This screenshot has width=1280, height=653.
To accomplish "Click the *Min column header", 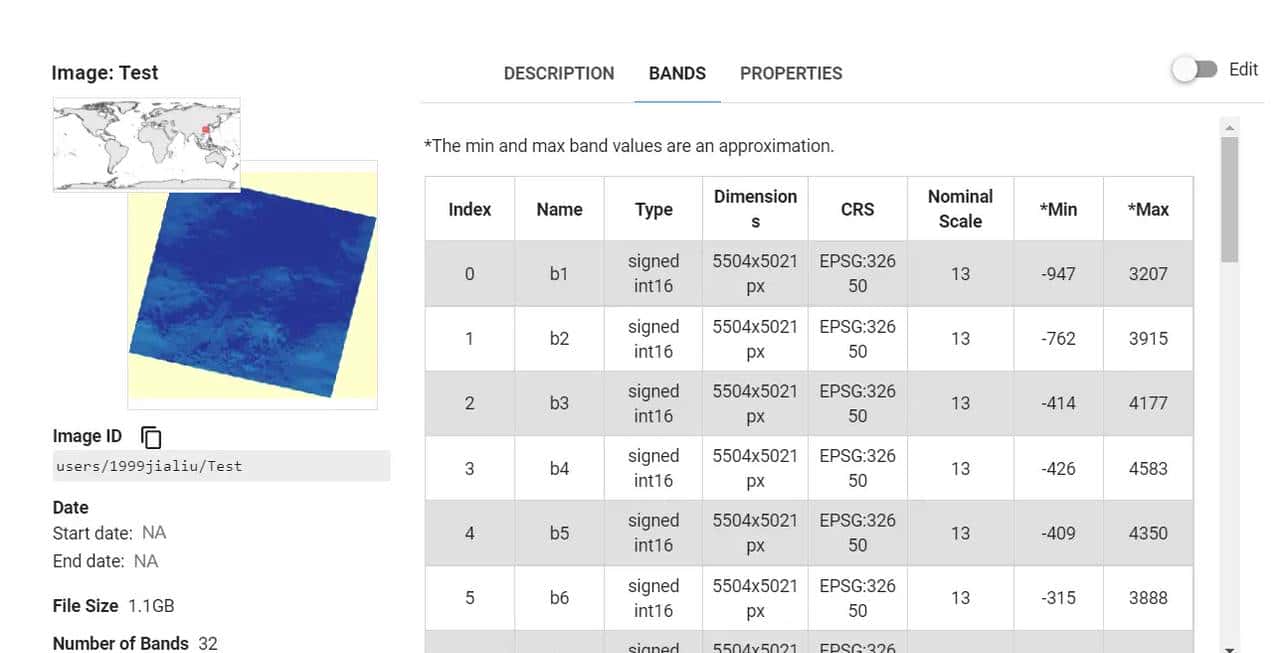I will click(x=1057, y=209).
